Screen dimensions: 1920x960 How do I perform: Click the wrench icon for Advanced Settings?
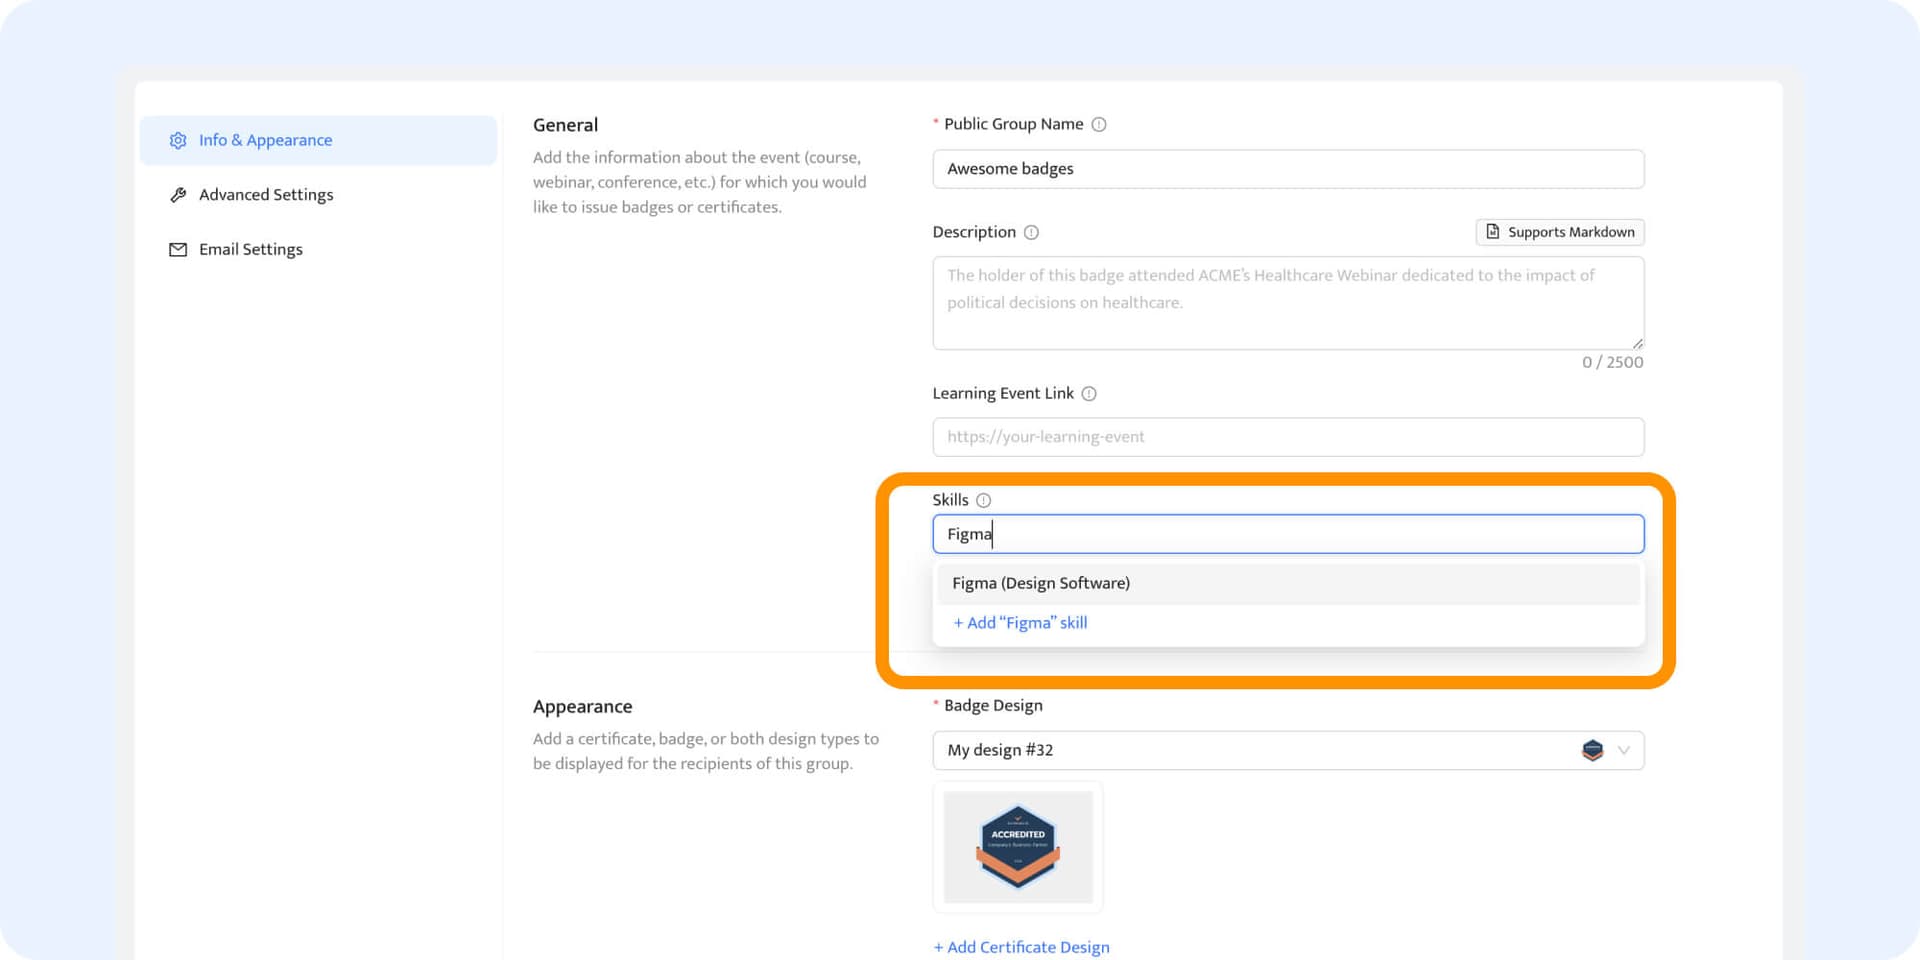pos(177,194)
